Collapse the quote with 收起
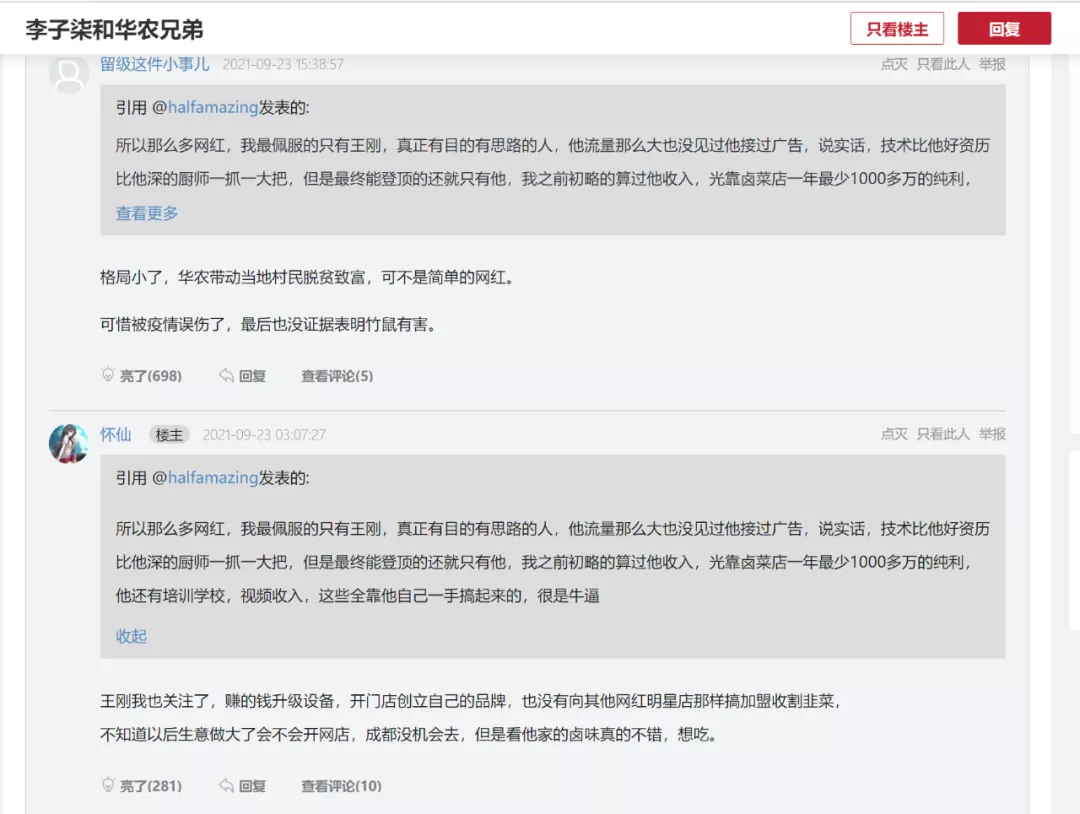The width and height of the screenshot is (1080, 814). (x=132, y=636)
